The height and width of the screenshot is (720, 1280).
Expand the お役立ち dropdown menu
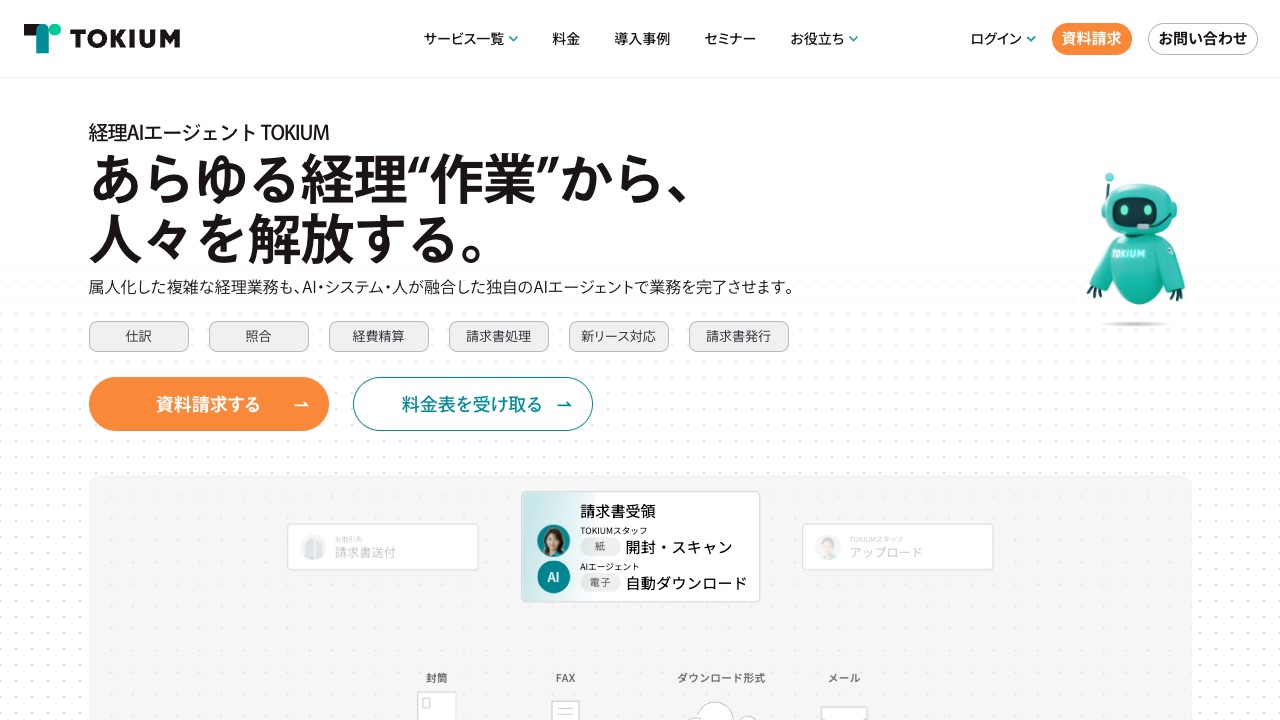(824, 39)
